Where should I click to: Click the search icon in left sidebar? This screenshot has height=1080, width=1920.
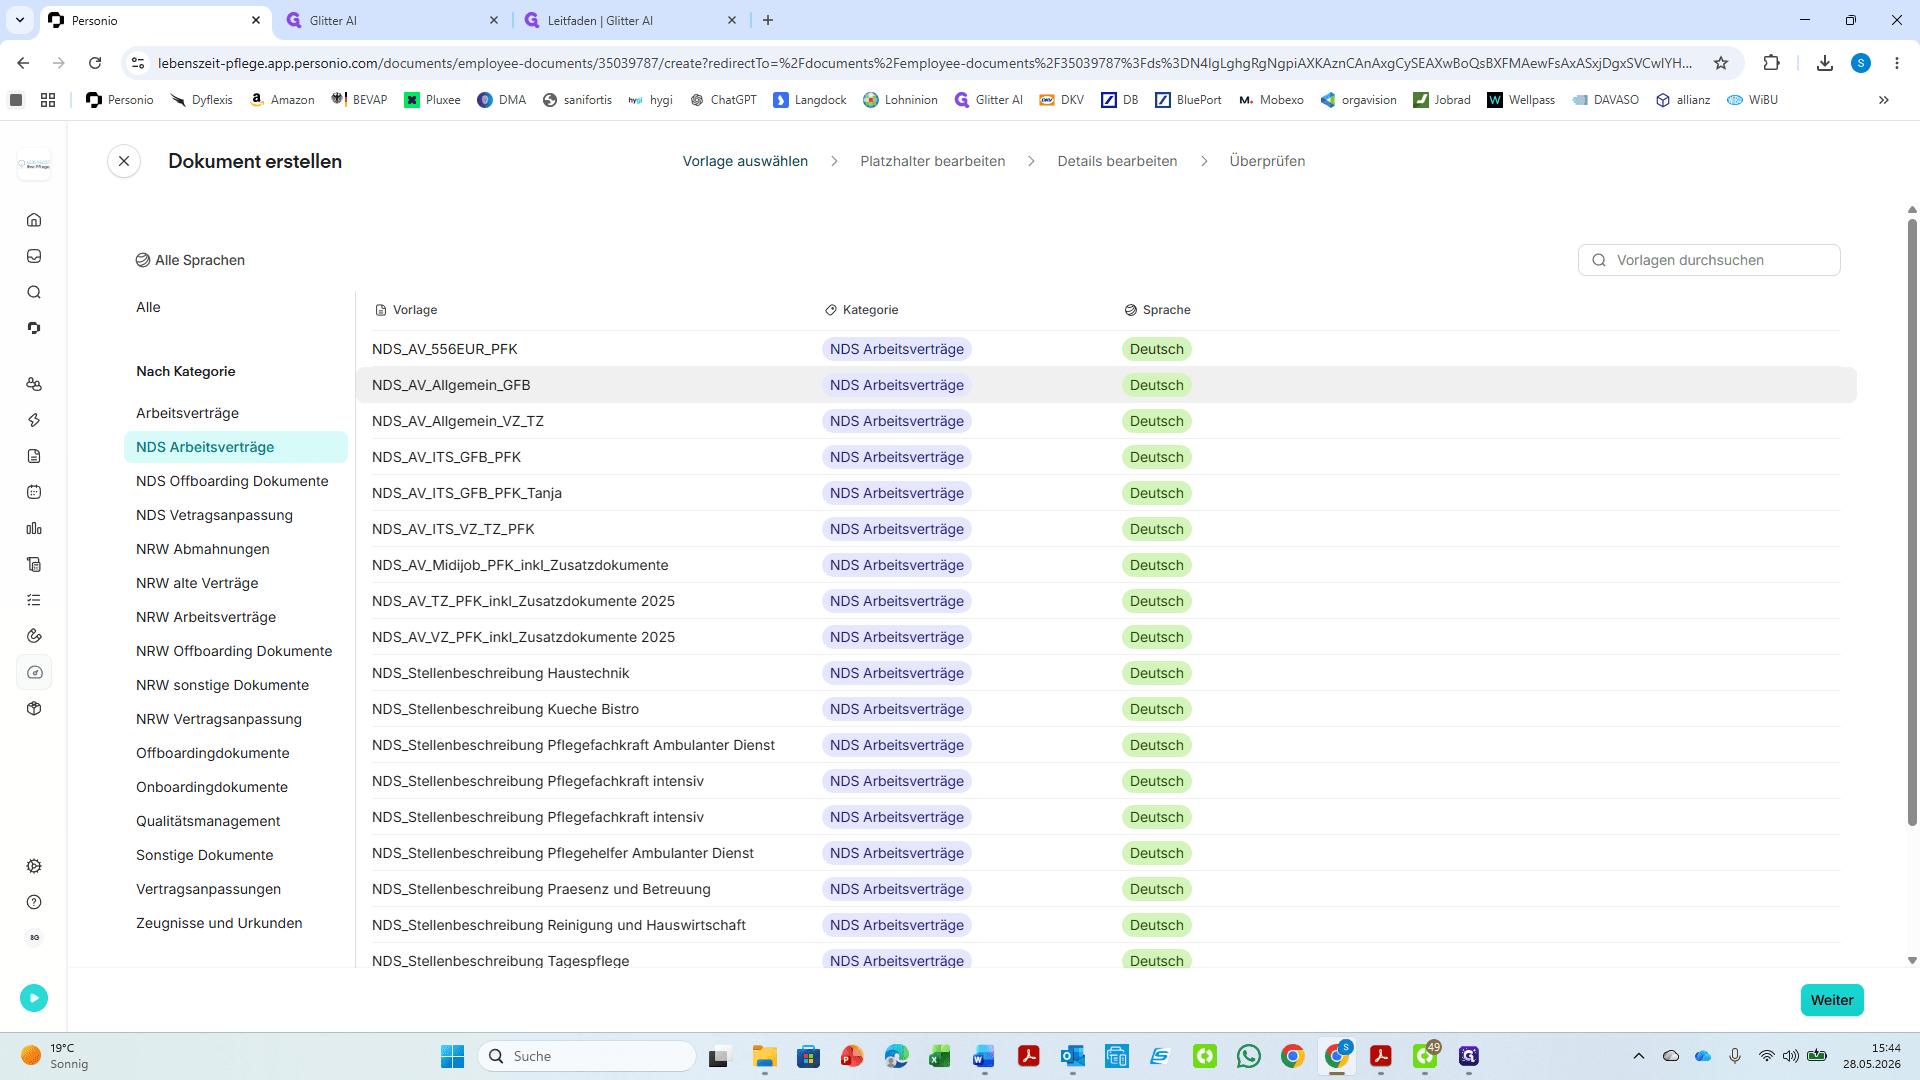point(34,292)
